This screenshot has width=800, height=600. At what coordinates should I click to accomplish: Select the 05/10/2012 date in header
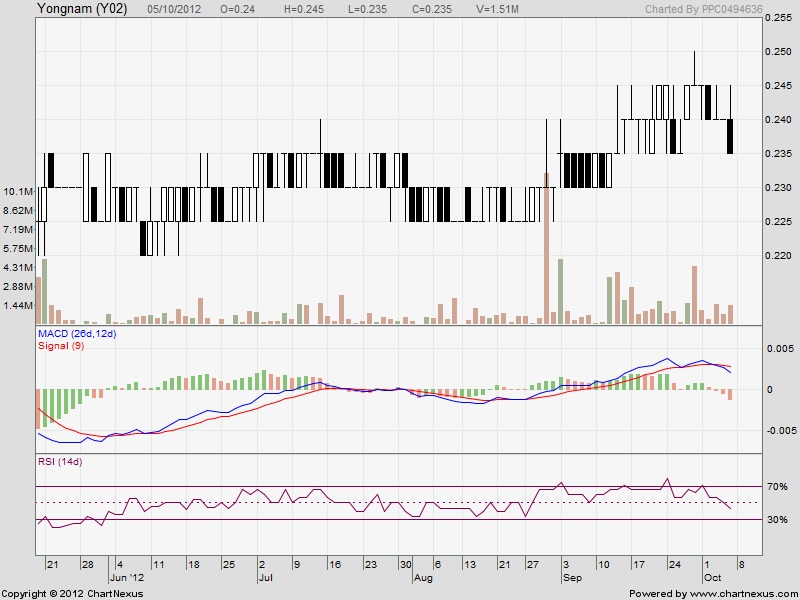click(174, 9)
